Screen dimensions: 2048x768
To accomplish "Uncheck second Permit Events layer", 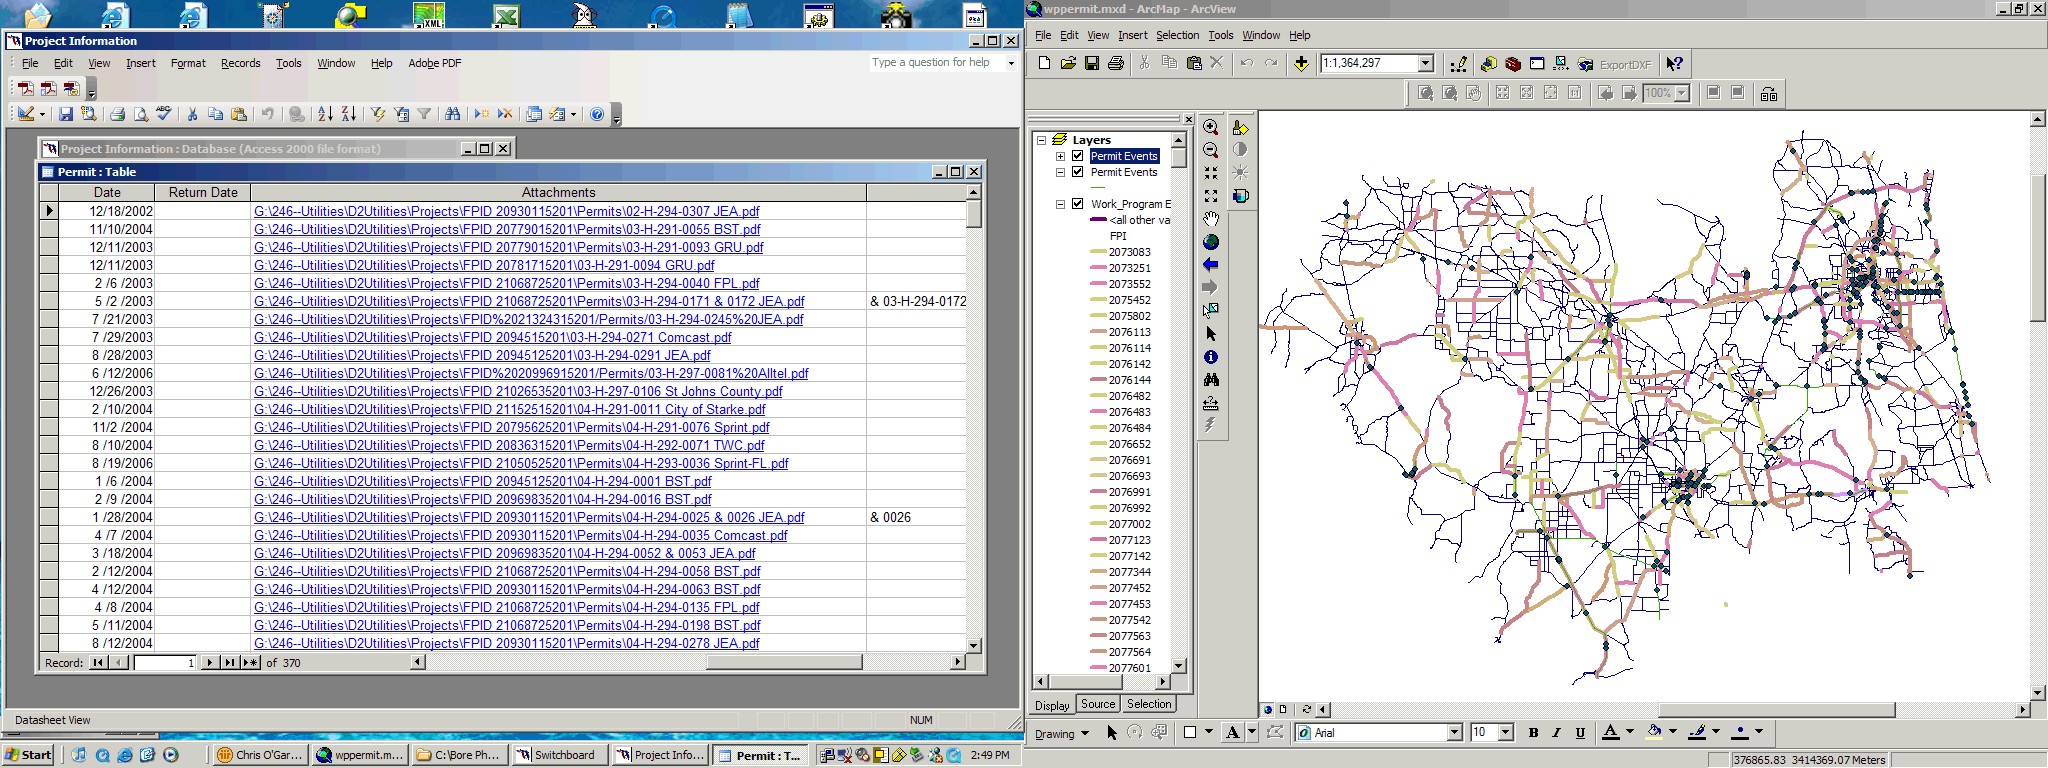I will click(x=1078, y=172).
